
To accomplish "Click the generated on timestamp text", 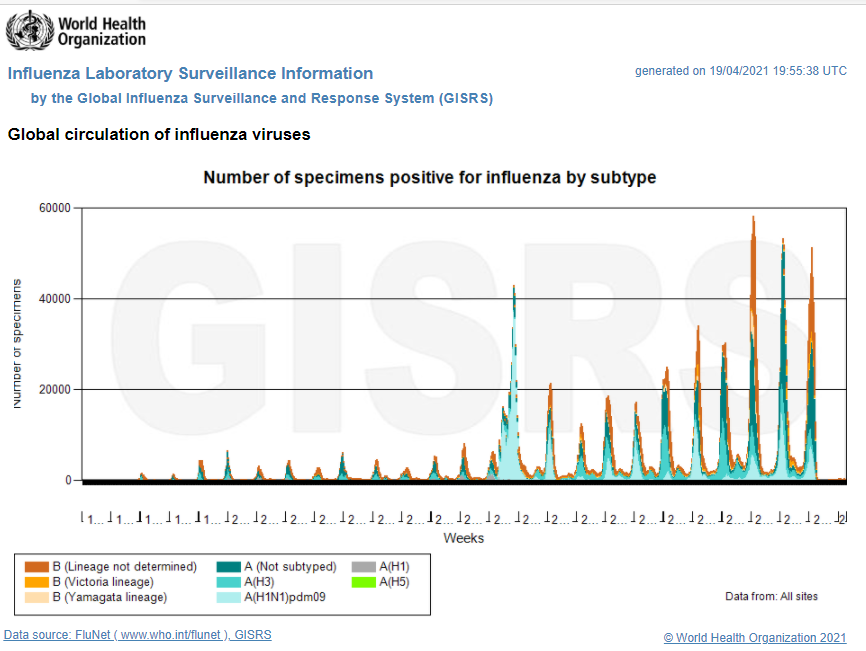I will pyautogui.click(x=741, y=71).
